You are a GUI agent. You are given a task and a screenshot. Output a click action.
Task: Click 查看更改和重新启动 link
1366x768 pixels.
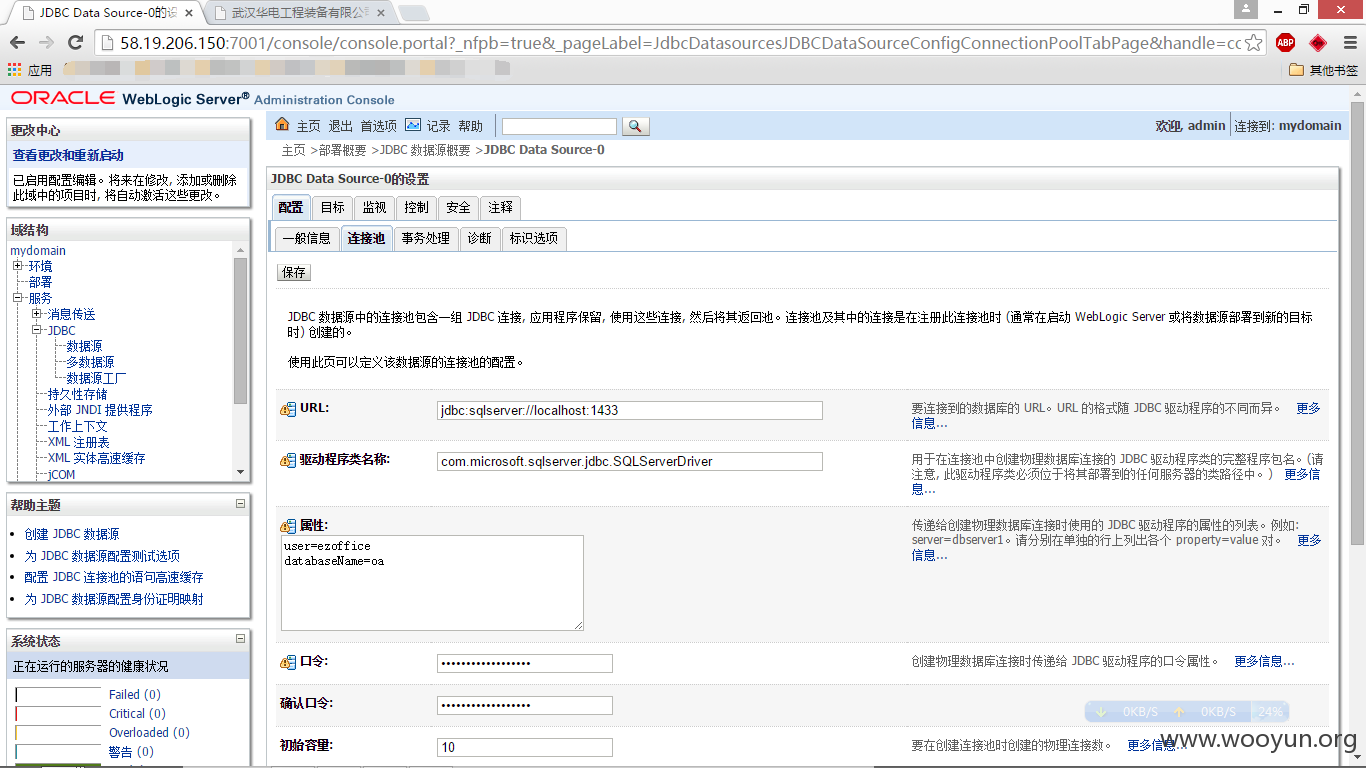(68, 155)
